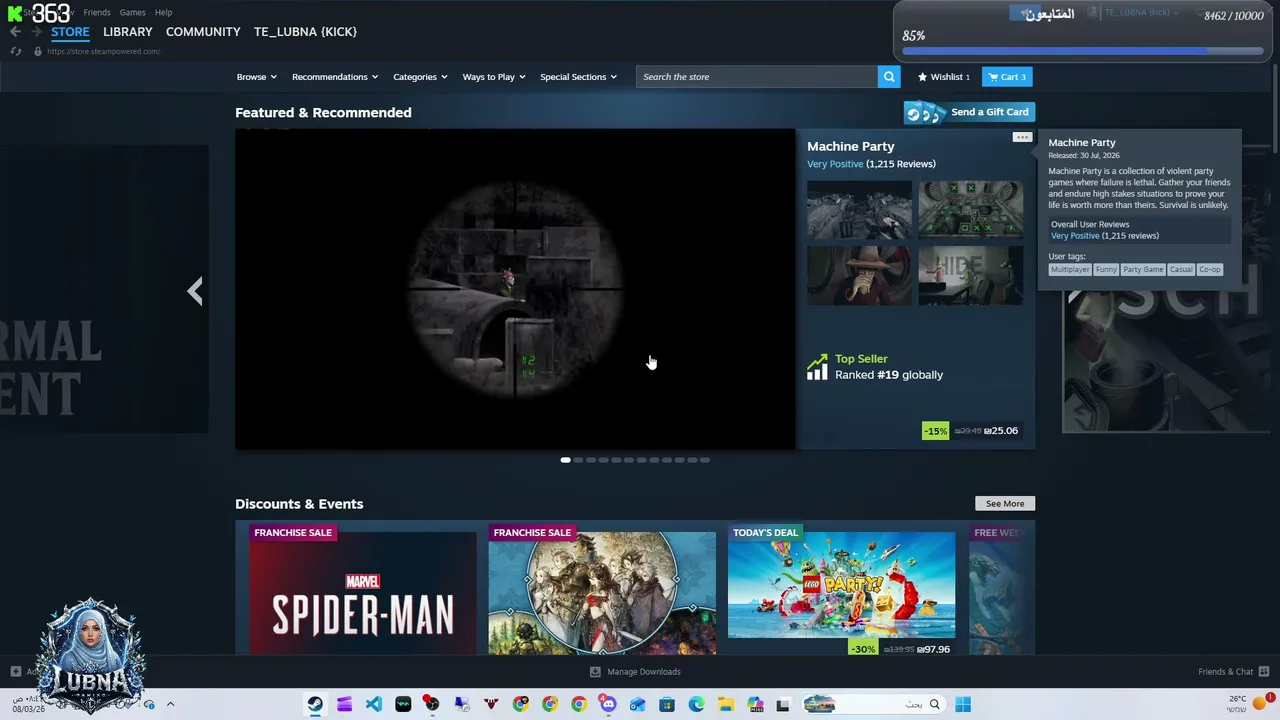Open Microsoft Edge from taskbar
1280x720 pixels.
point(696,704)
